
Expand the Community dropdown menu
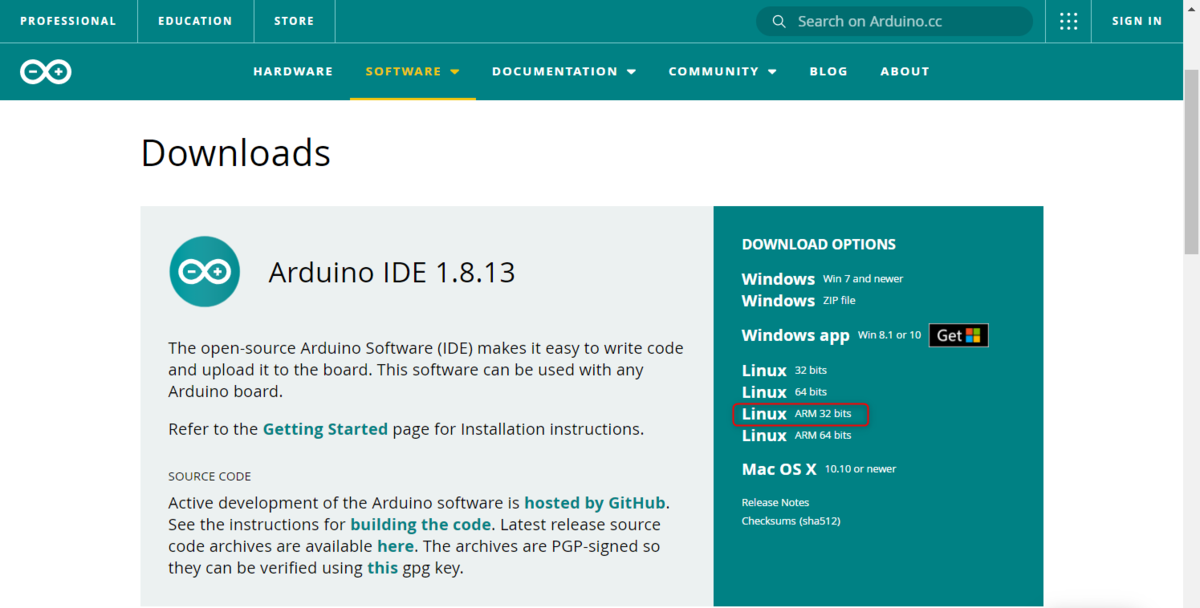tap(723, 72)
